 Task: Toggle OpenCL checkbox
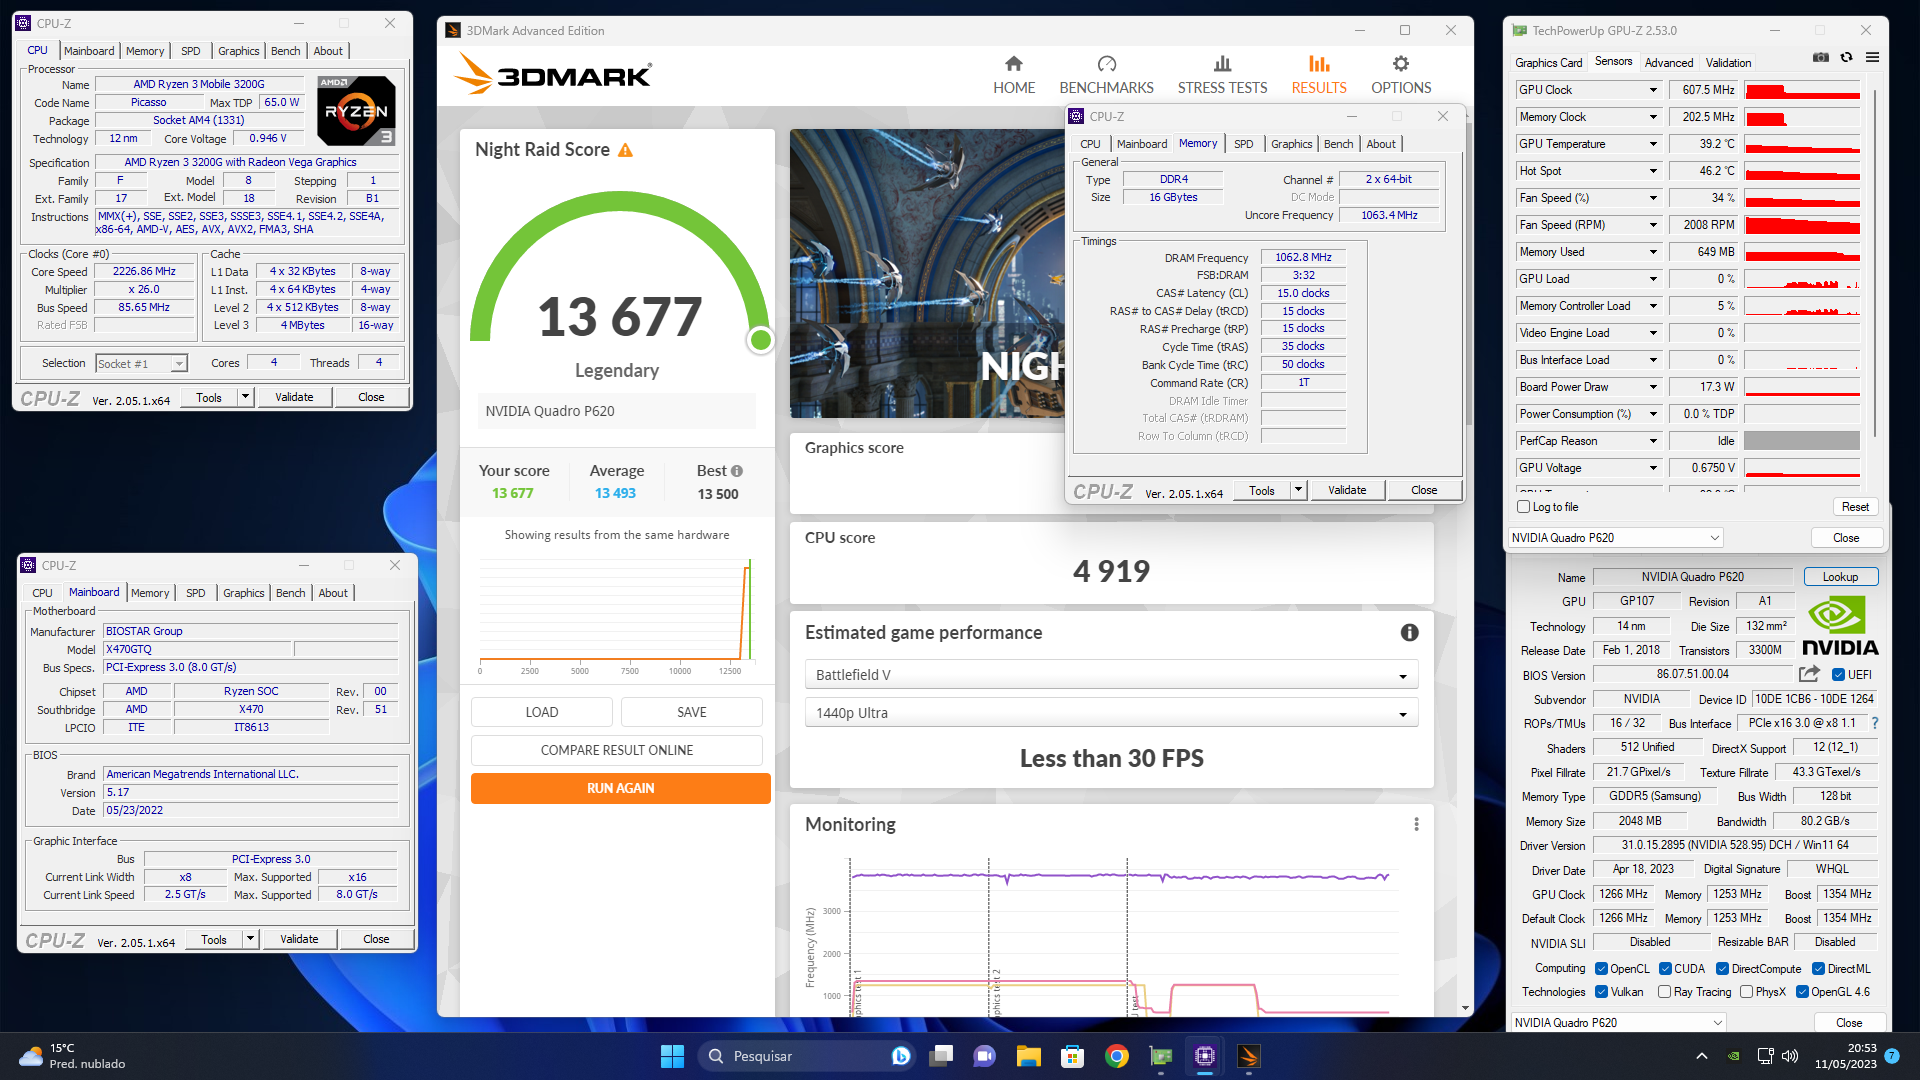click(1601, 969)
